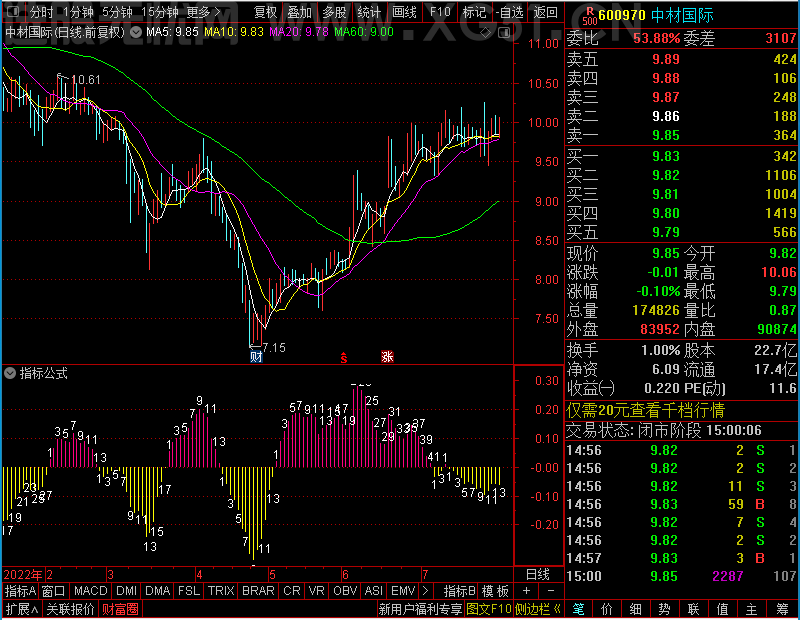
Task: Open the 复权 adjustment menu
Action: [265, 12]
